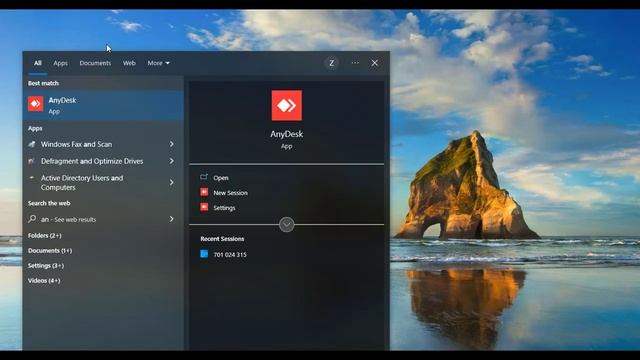Switch to the Web tab
This screenshot has width=640, height=360.
coord(129,63)
